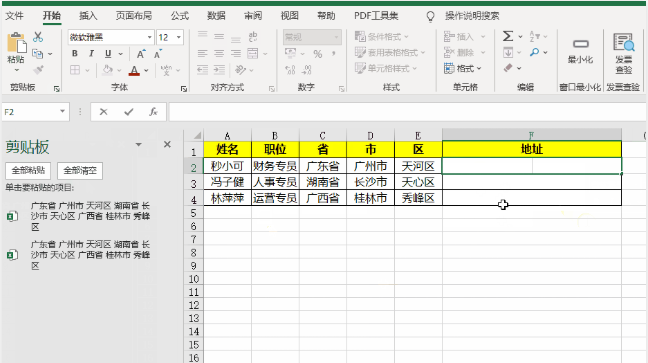This screenshot has width=648, height=363.
Task: Click the minimize window ribbon button
Action: coord(580,51)
